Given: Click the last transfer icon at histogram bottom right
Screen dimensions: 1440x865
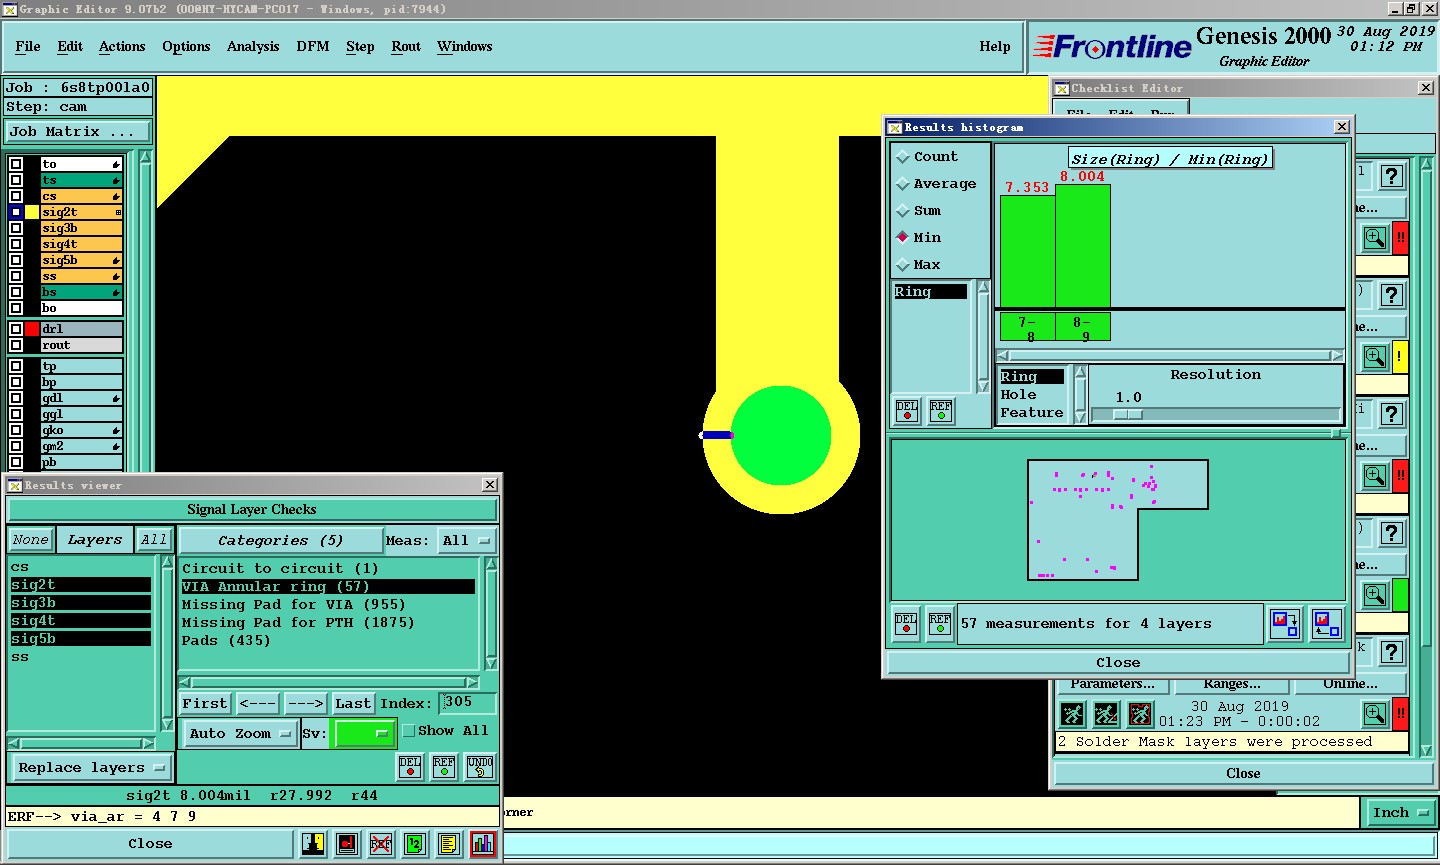Looking at the screenshot, I should [x=1326, y=624].
